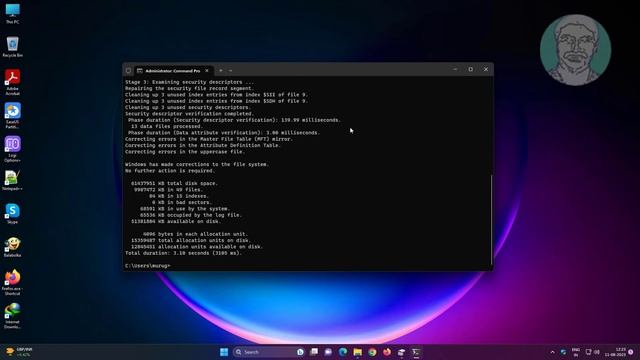Launch the Adobe Acrobat desktop shortcut
The width and height of the screenshot is (640, 360).
click(x=12, y=82)
